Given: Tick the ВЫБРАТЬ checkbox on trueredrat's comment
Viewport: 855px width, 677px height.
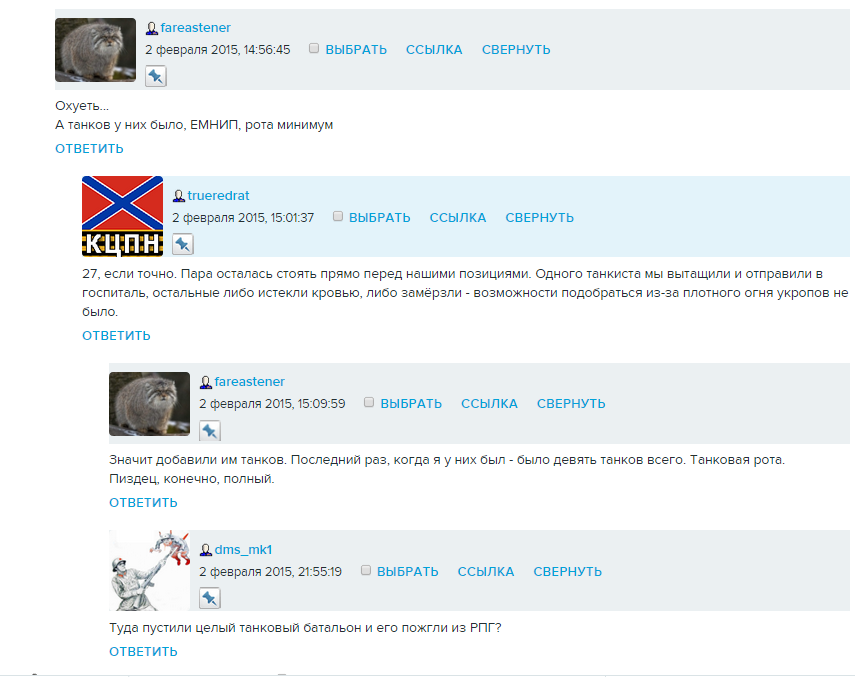Looking at the screenshot, I should [x=338, y=216].
